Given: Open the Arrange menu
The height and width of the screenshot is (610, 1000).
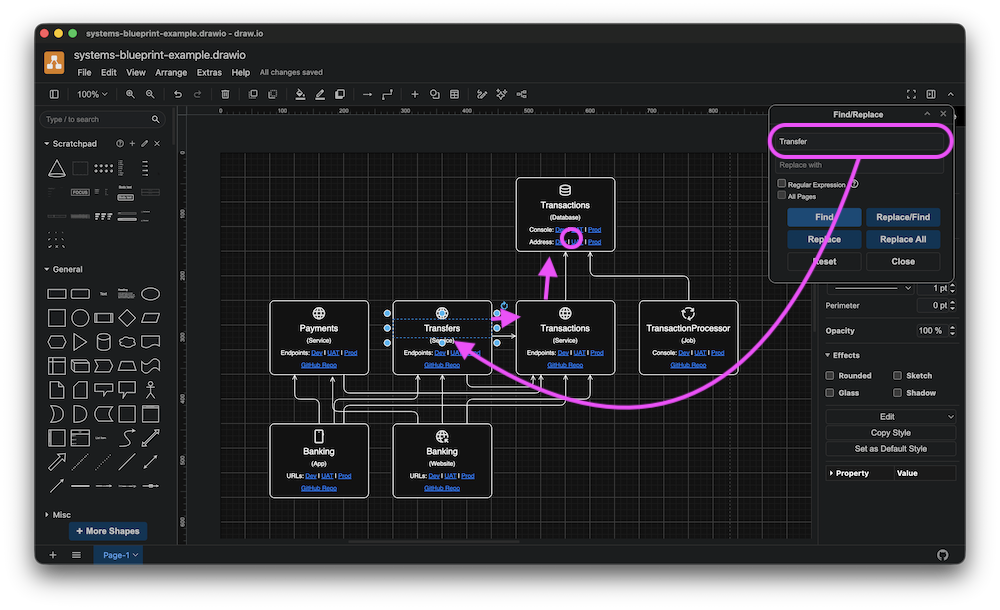Looking at the screenshot, I should [x=171, y=73].
